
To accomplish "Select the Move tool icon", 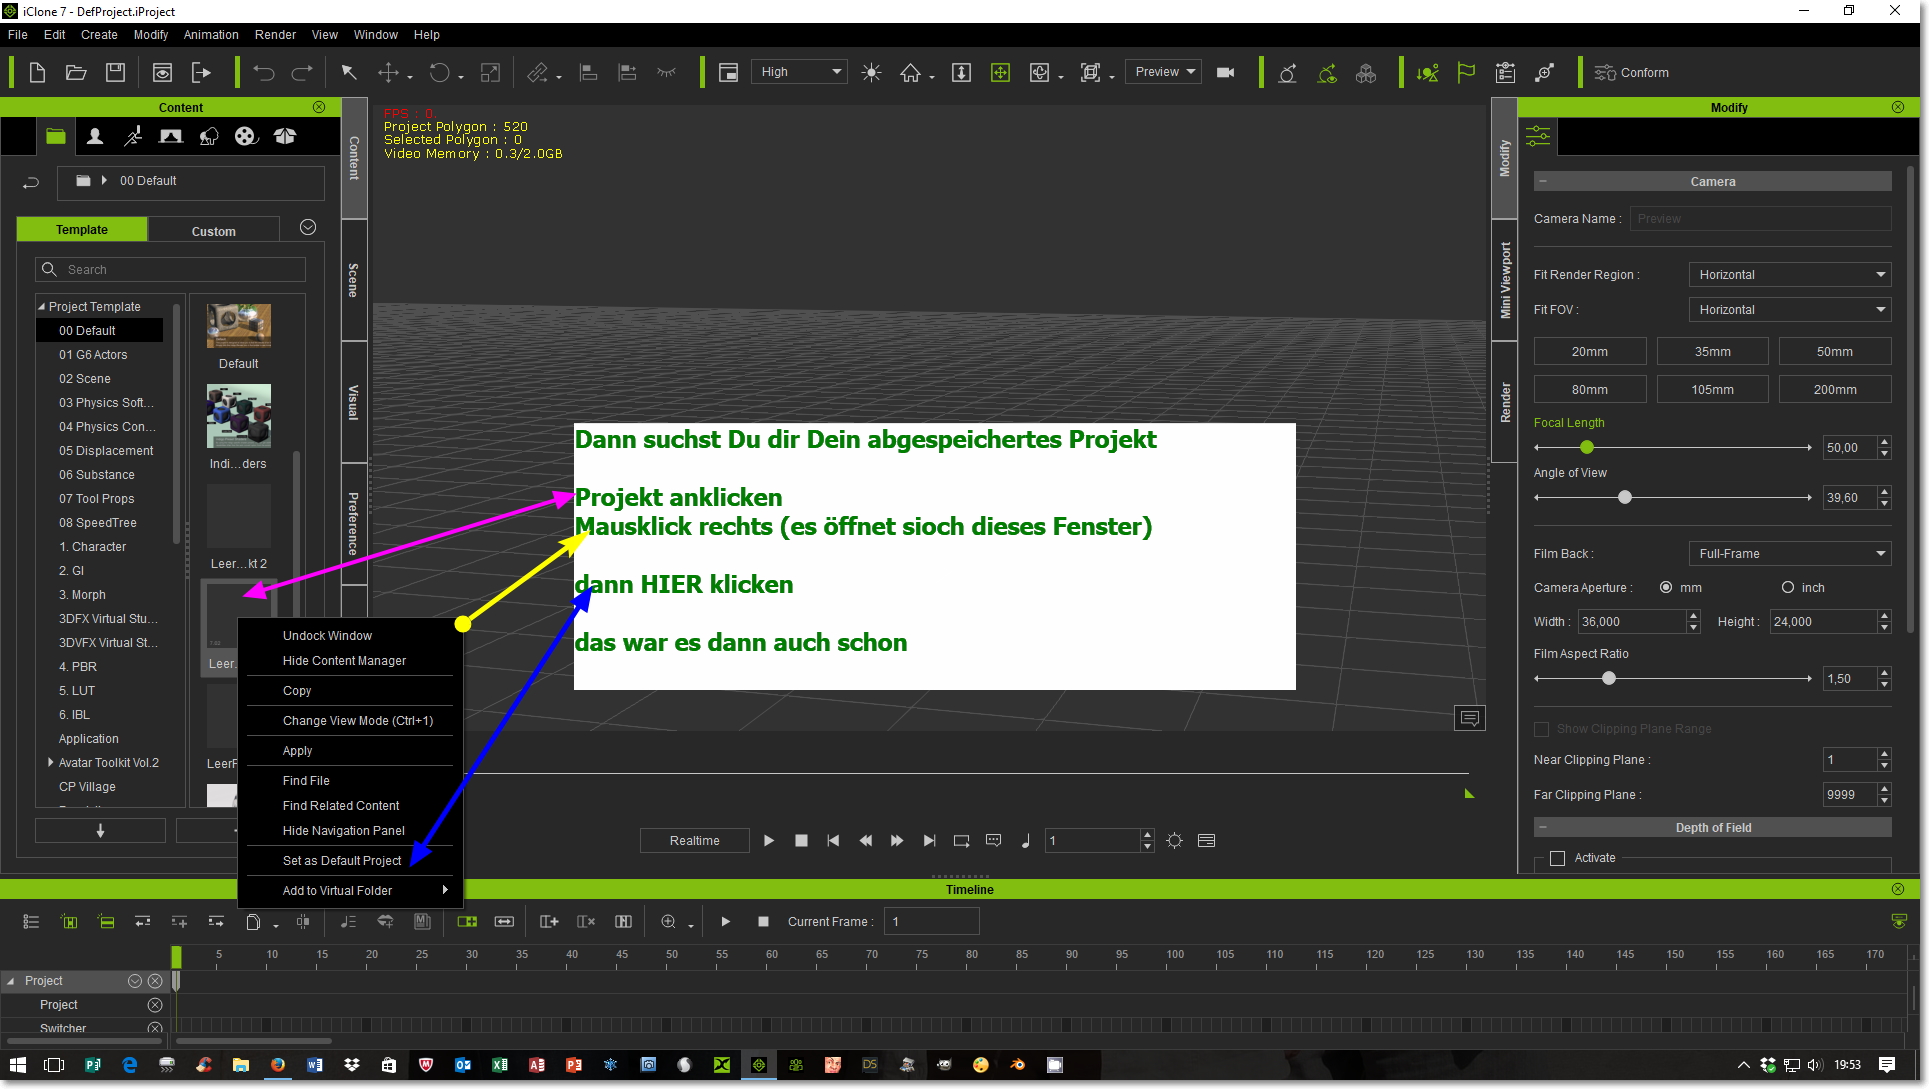I will coord(388,72).
